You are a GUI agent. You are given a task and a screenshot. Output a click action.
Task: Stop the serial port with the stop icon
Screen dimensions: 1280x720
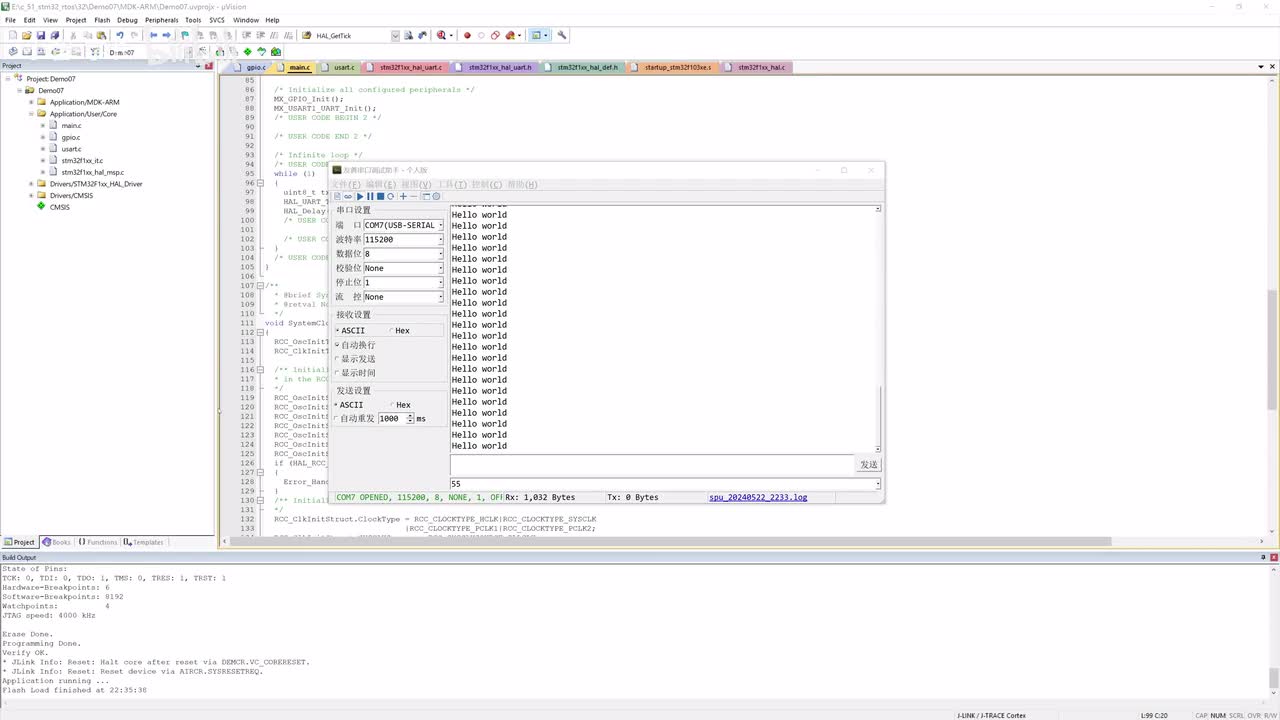pyautogui.click(x=380, y=196)
